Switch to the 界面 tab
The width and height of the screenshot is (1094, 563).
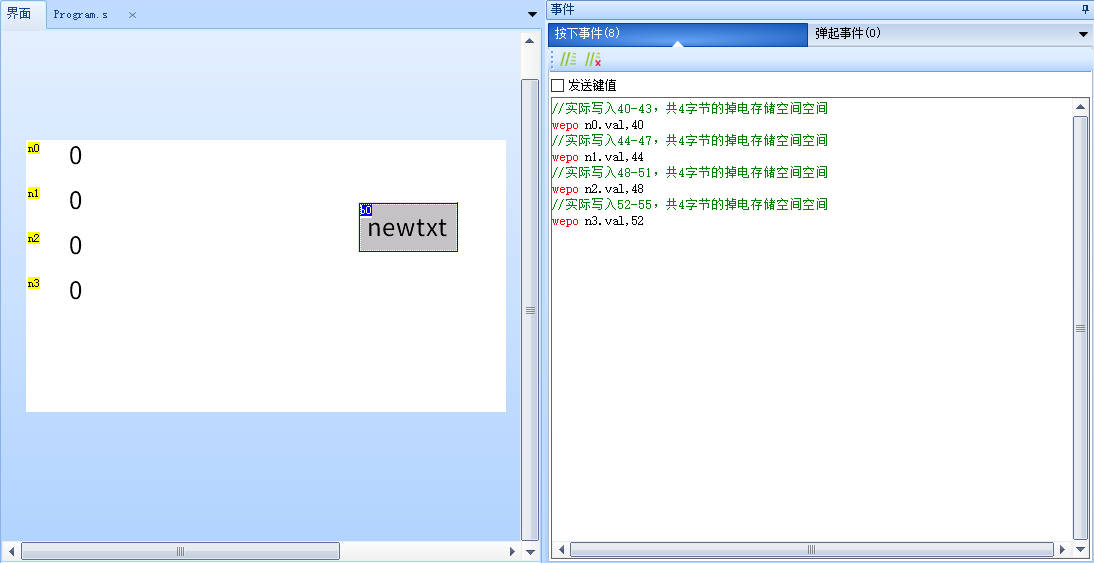pyautogui.click(x=20, y=15)
